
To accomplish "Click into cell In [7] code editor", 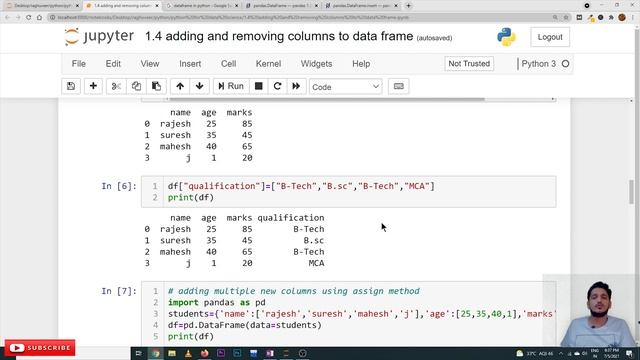I will [x=359, y=313].
